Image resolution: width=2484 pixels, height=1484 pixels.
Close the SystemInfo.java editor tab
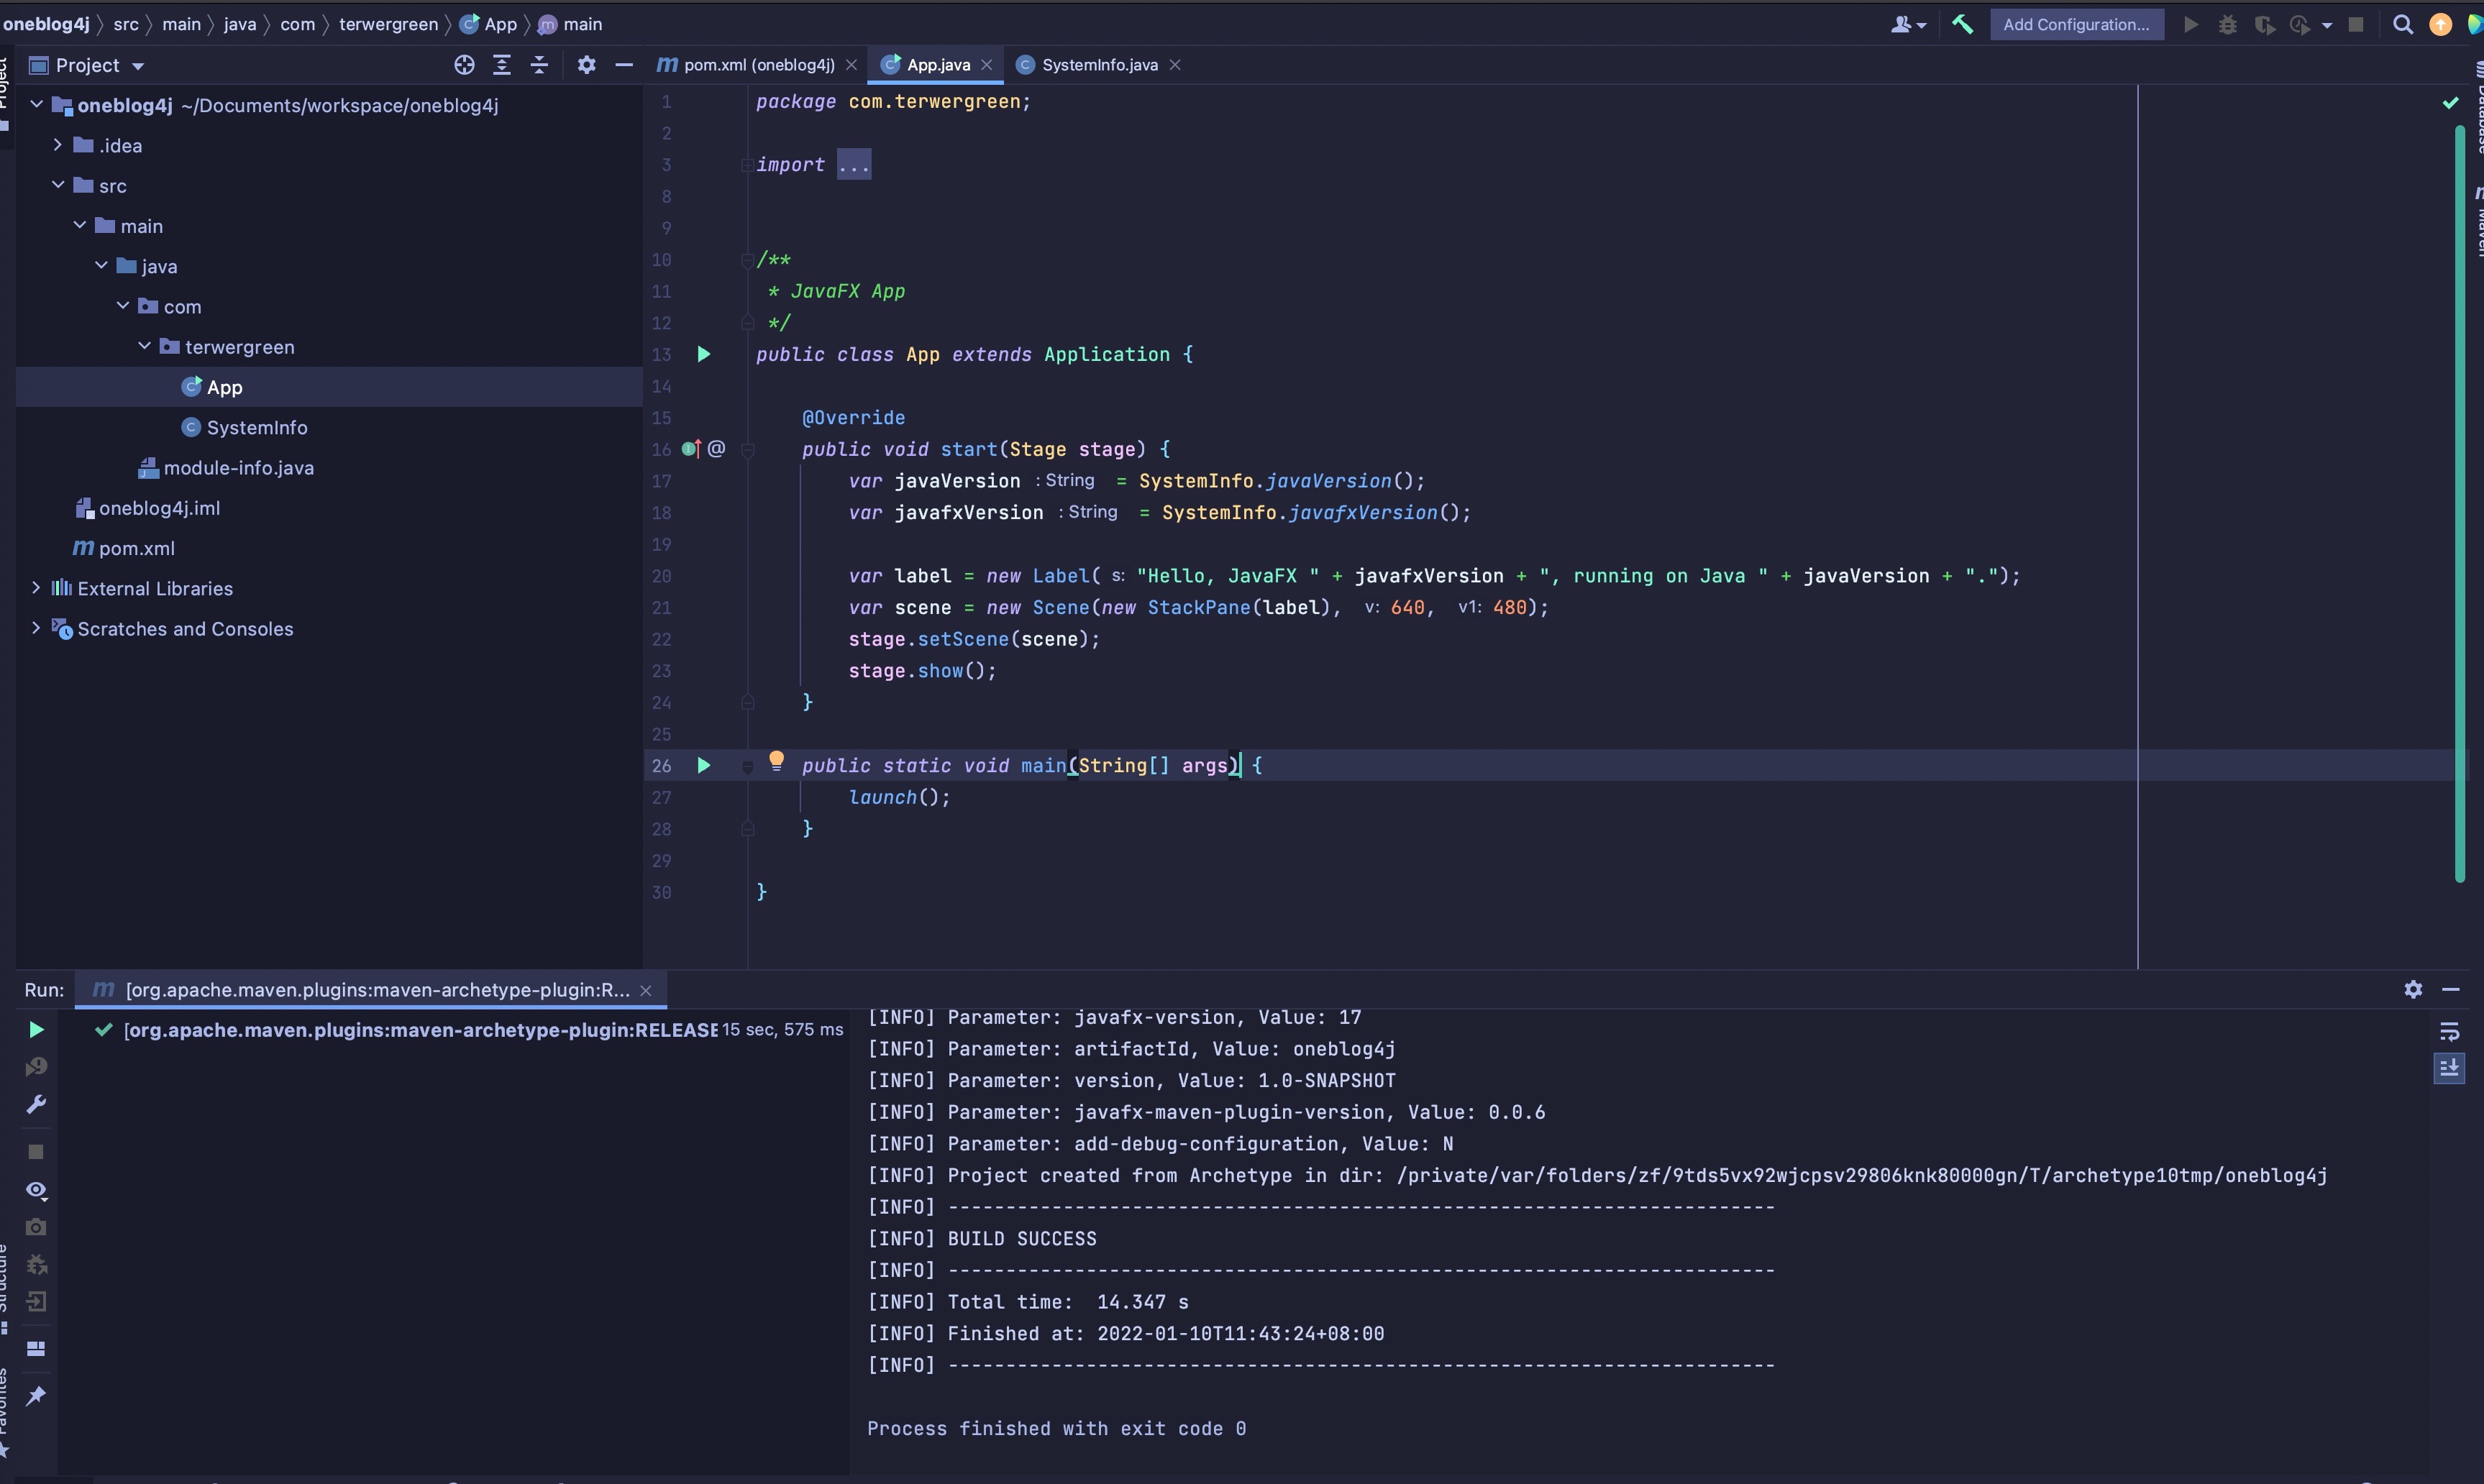pos(1175,65)
